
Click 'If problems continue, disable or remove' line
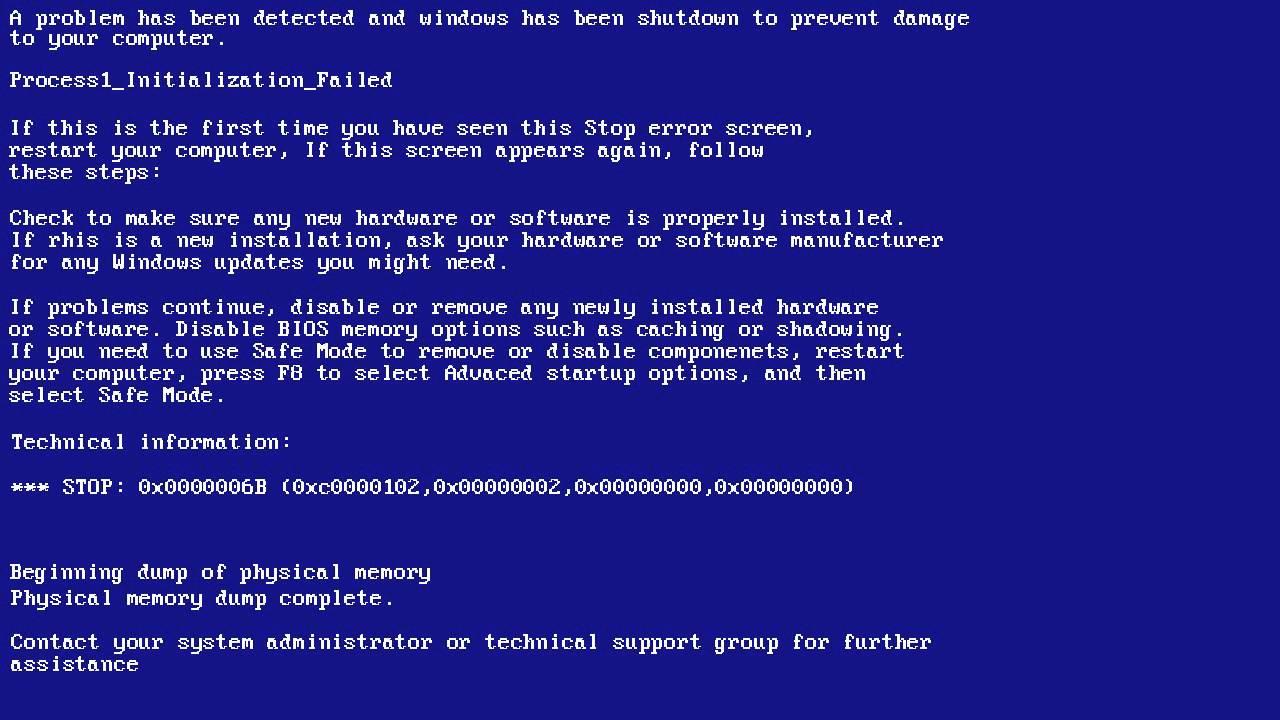pos(444,308)
